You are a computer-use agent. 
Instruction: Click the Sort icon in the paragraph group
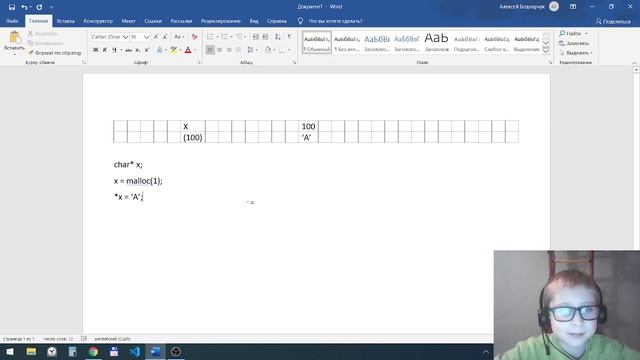tap(278, 37)
